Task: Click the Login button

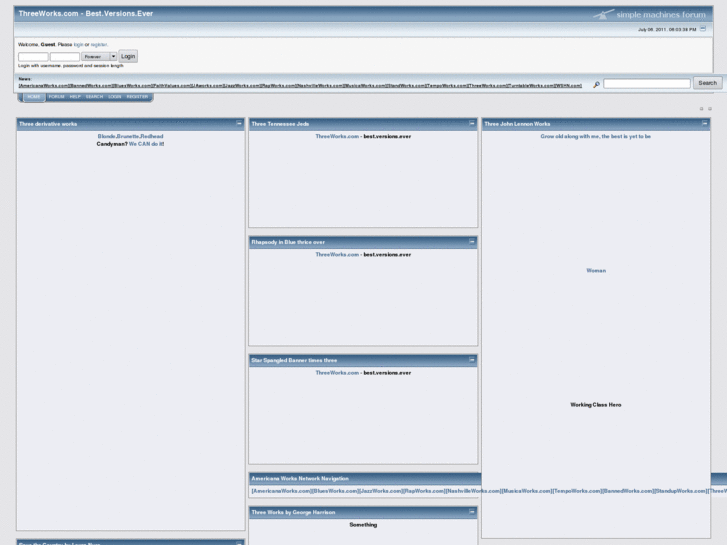Action: [x=128, y=56]
